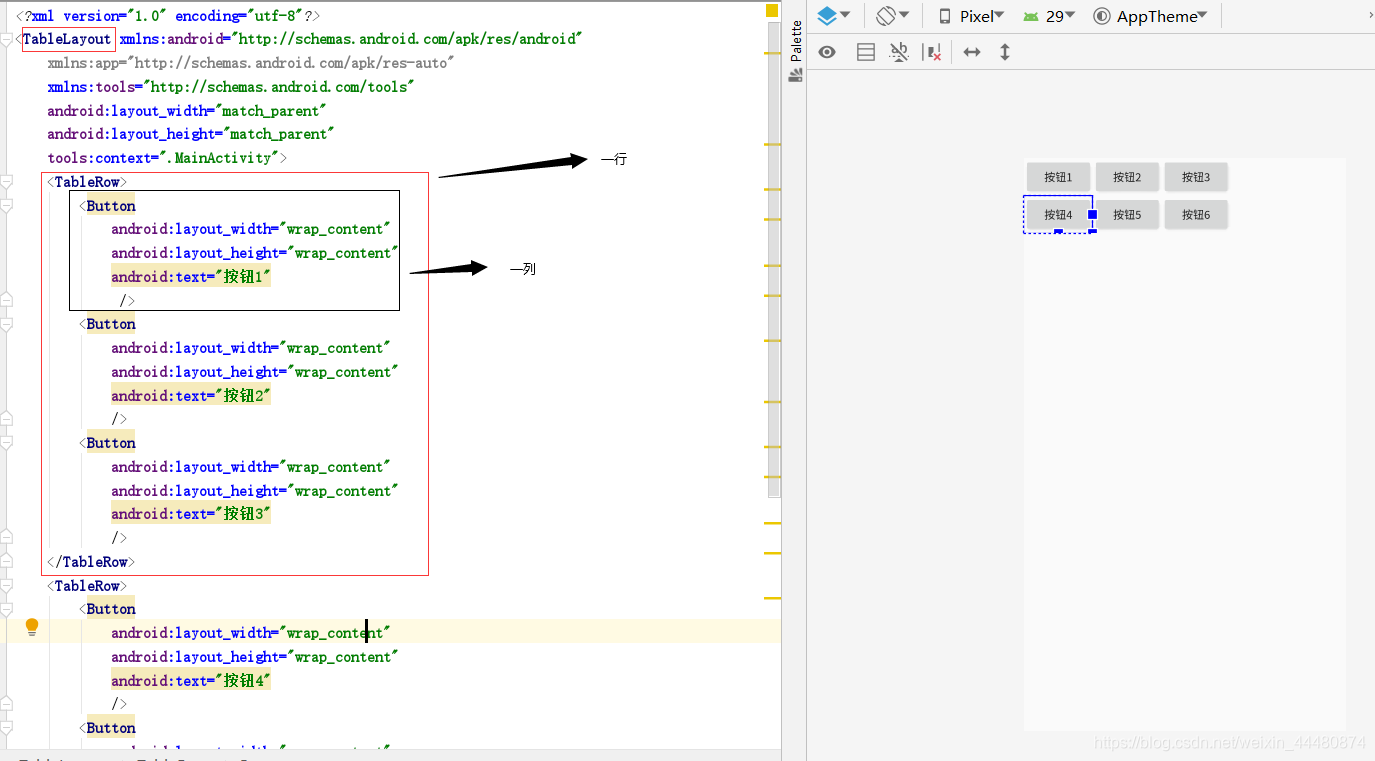Click the android:text="按钮2" attribute

(191, 396)
